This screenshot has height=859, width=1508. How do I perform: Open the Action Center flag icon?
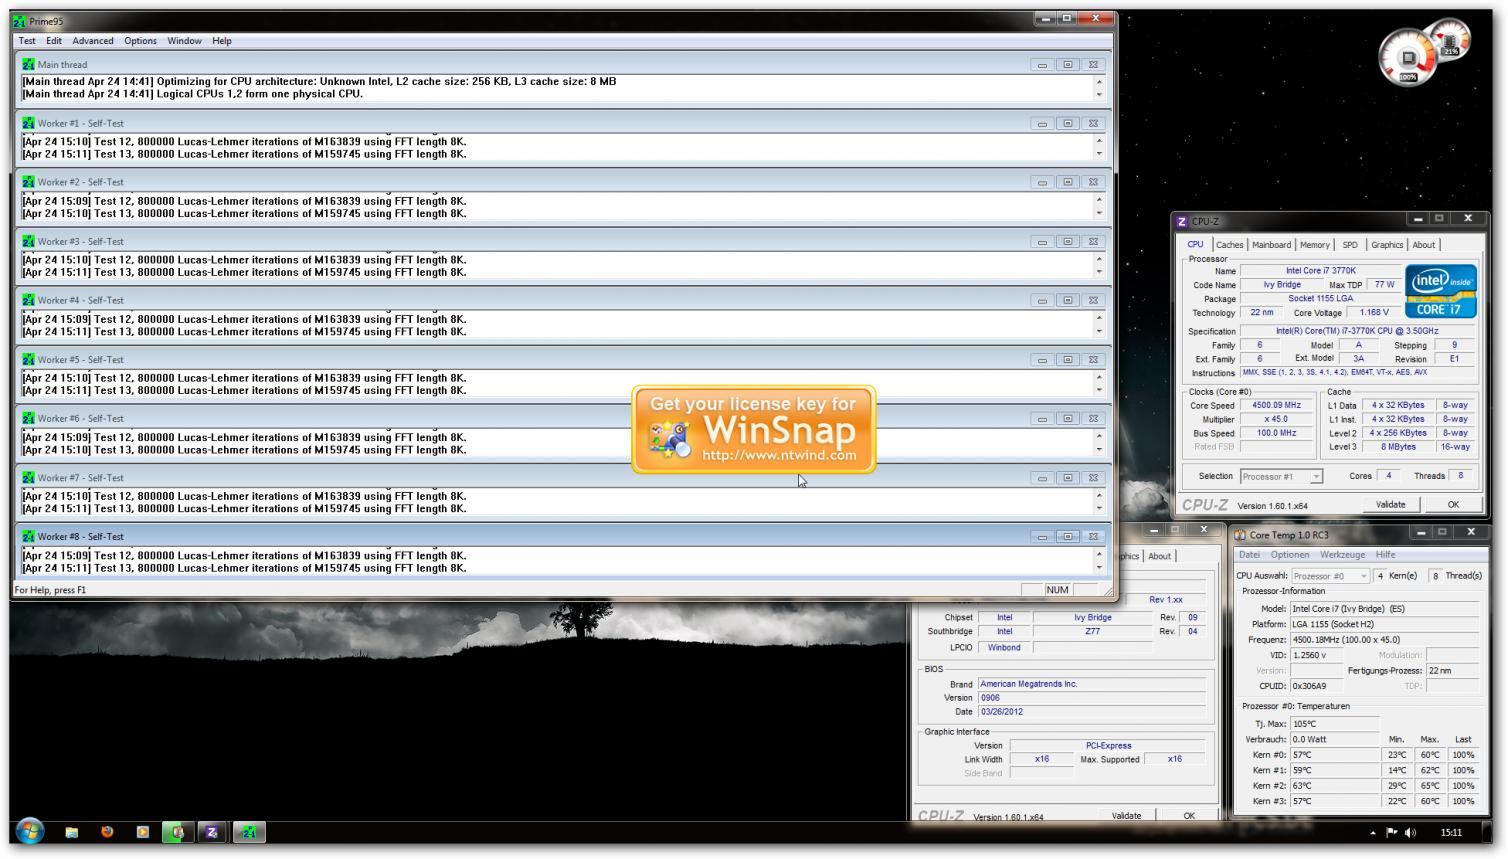coord(1391,832)
